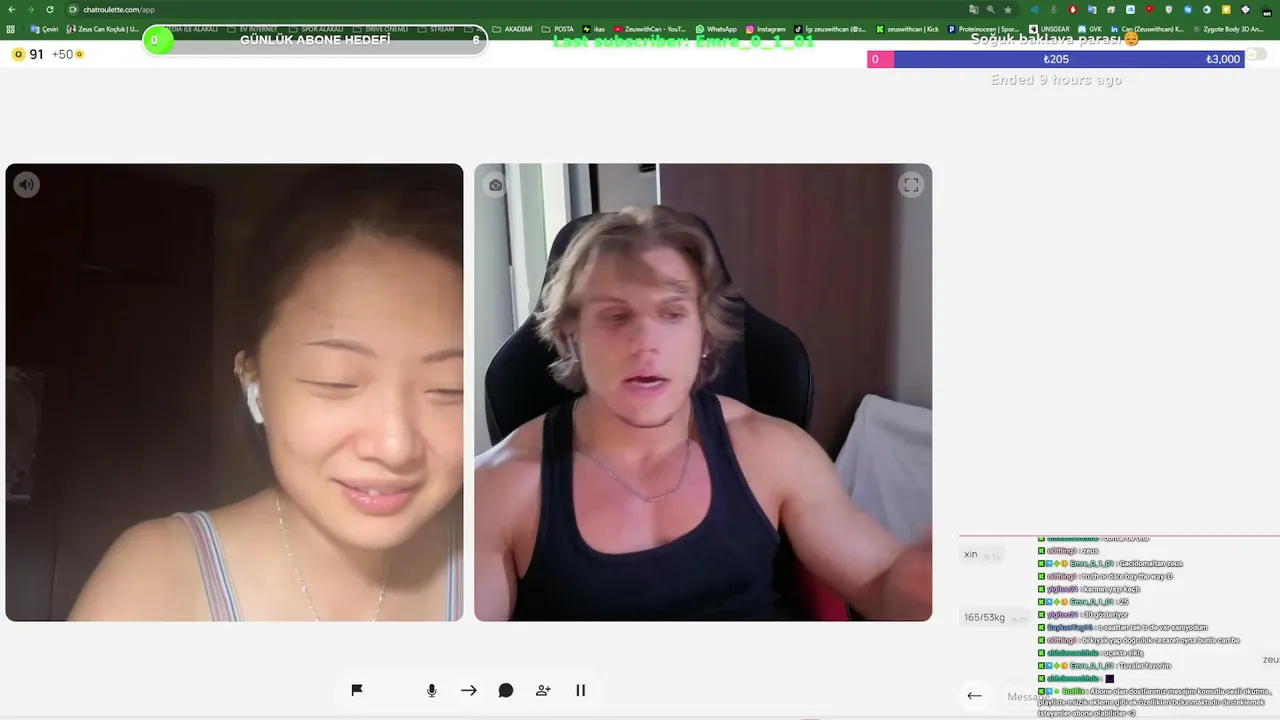Click the 'Soğuk baklava parası' goal title
The width and height of the screenshot is (1280, 720).
[x=1055, y=39]
